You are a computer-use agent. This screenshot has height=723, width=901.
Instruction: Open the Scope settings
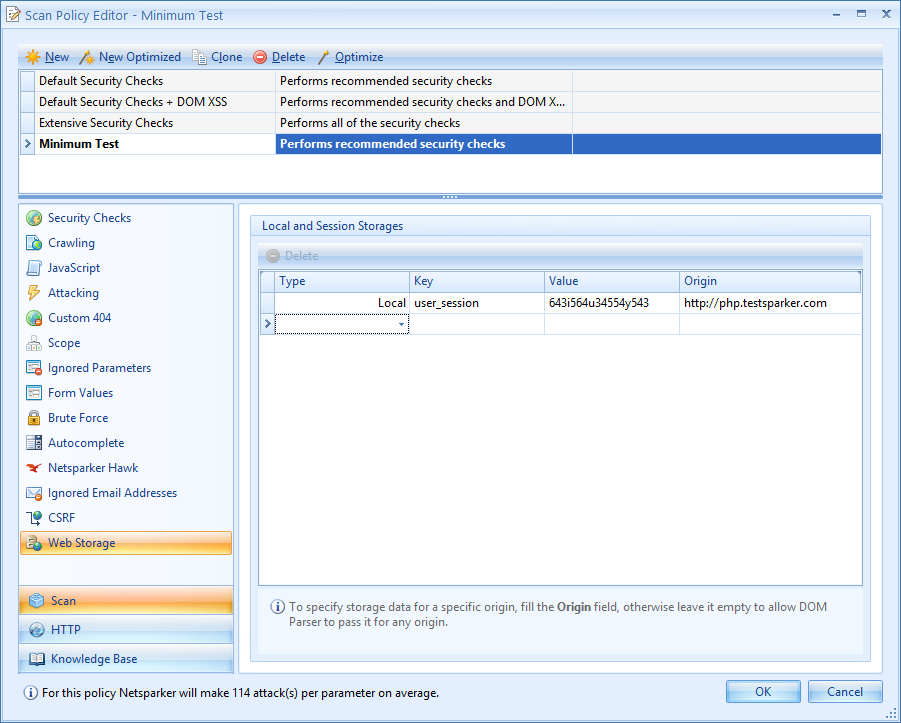(65, 342)
